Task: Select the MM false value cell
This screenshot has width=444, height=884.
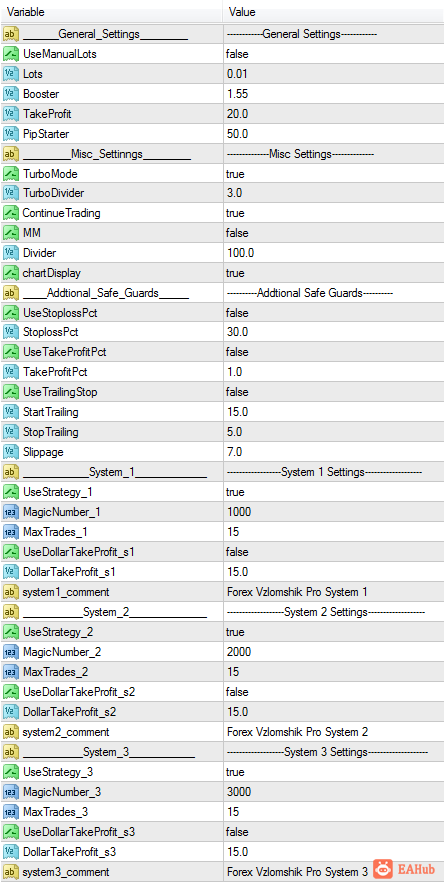Action: 334,233
